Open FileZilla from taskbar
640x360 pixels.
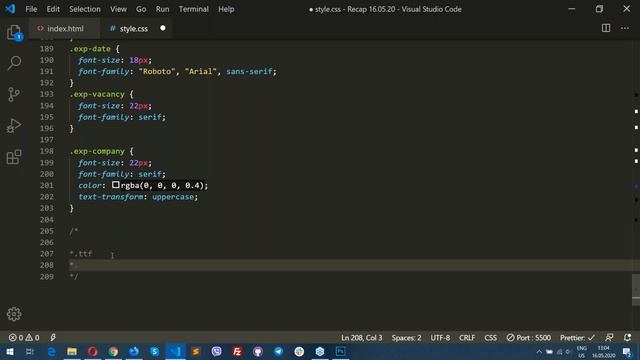237,351
